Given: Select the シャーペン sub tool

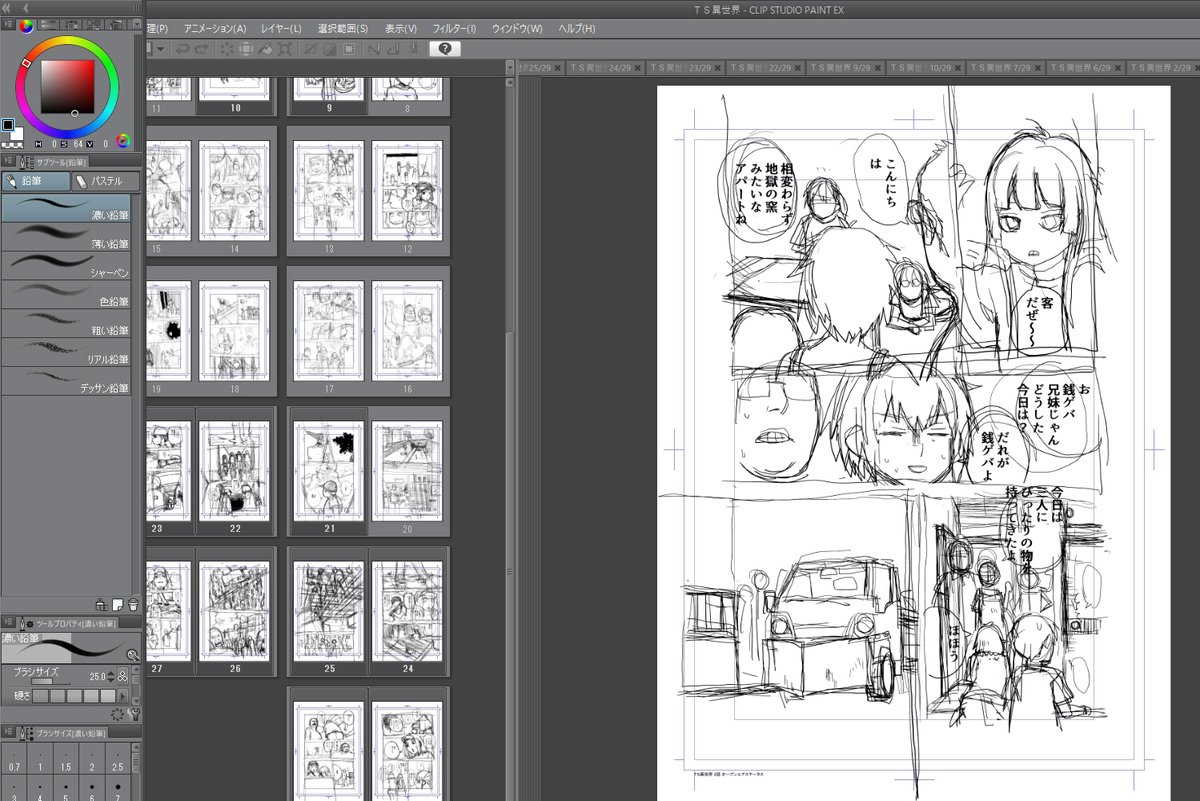Looking at the screenshot, I should pyautogui.click(x=66, y=266).
